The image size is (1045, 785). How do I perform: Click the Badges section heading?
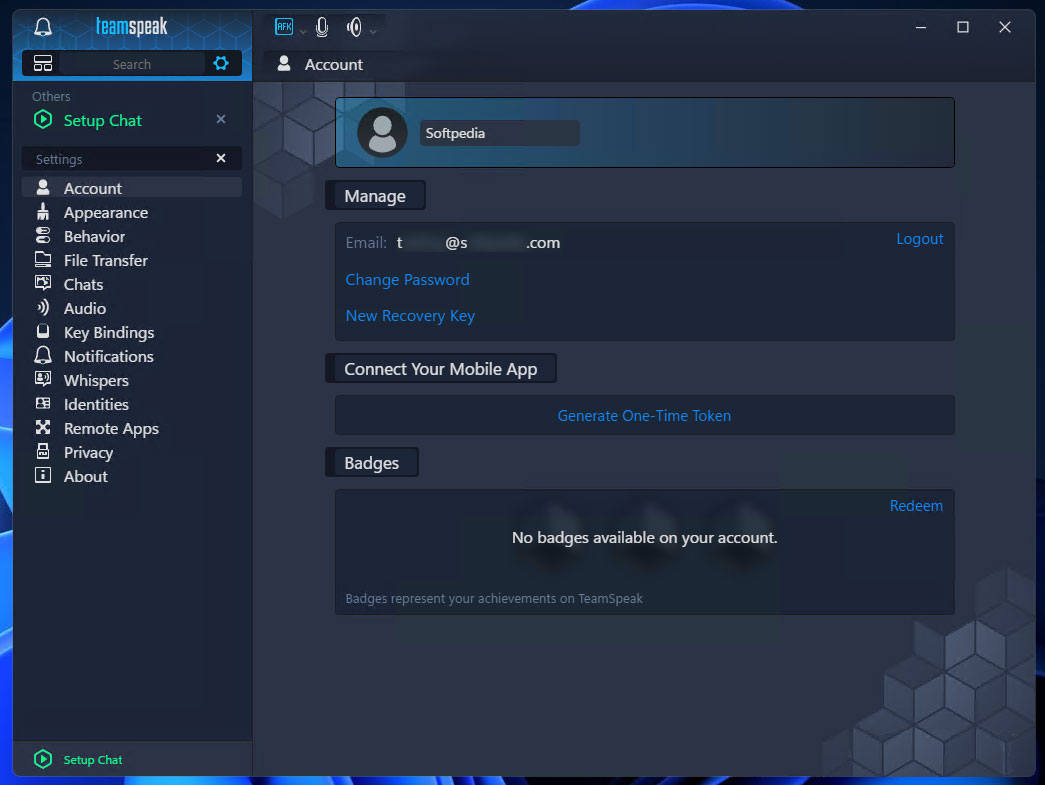coord(372,463)
